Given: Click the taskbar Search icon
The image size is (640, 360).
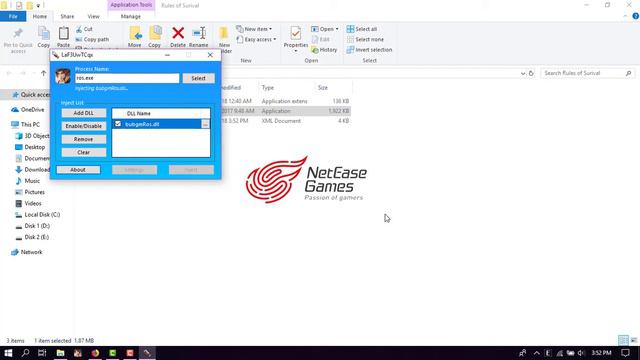Looking at the screenshot, I should 25,353.
